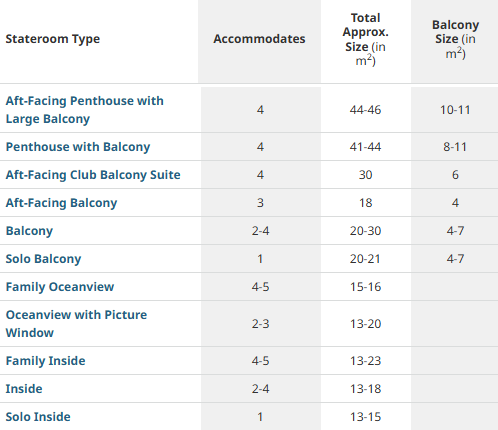This screenshot has width=498, height=430.
Task: Click the 20-30 total size cell
Action: pyautogui.click(x=366, y=231)
